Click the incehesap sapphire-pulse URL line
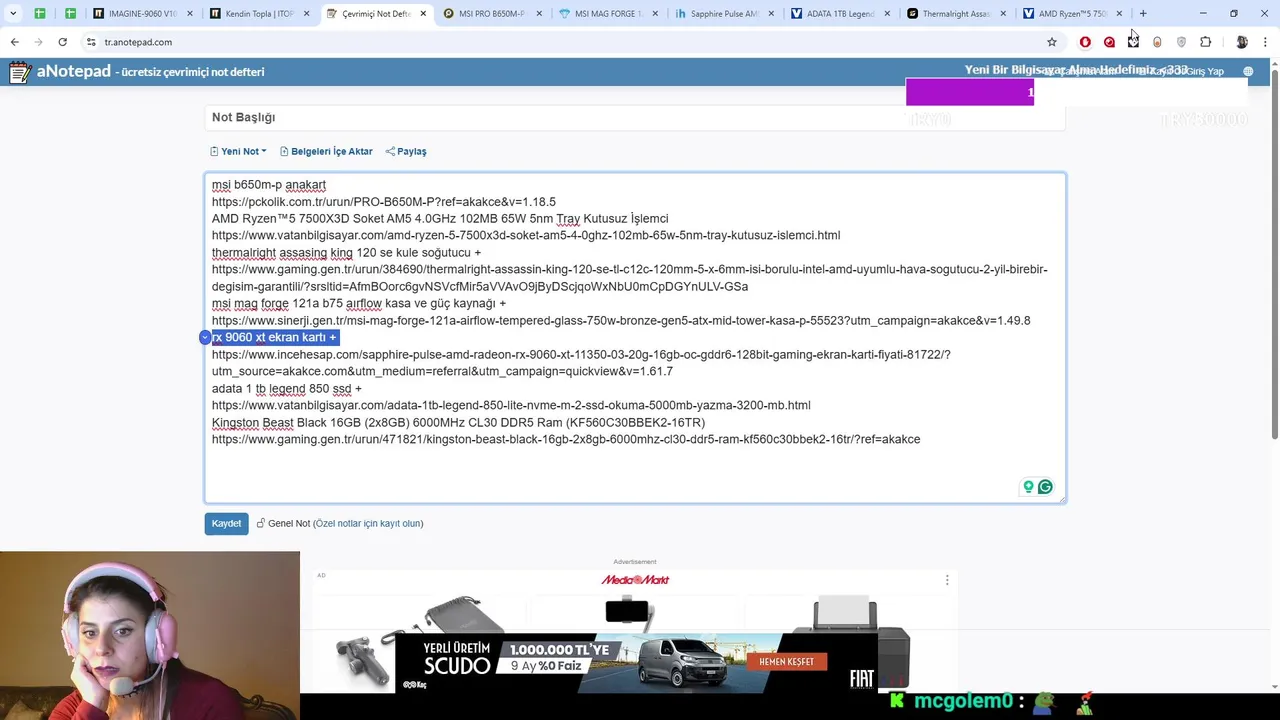1280x720 pixels. (x=580, y=363)
